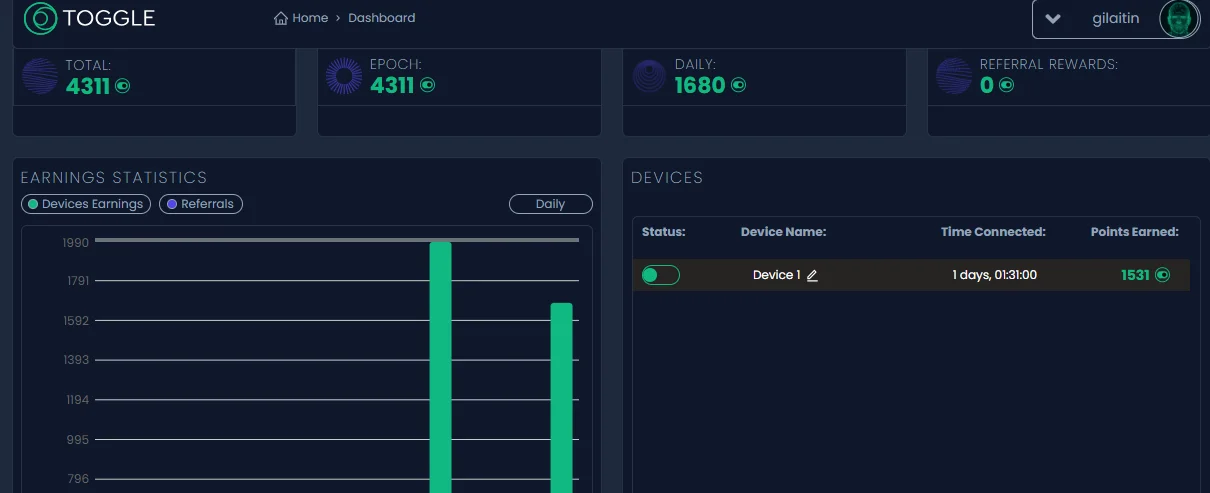Click the Points Earned column header

tap(1135, 232)
